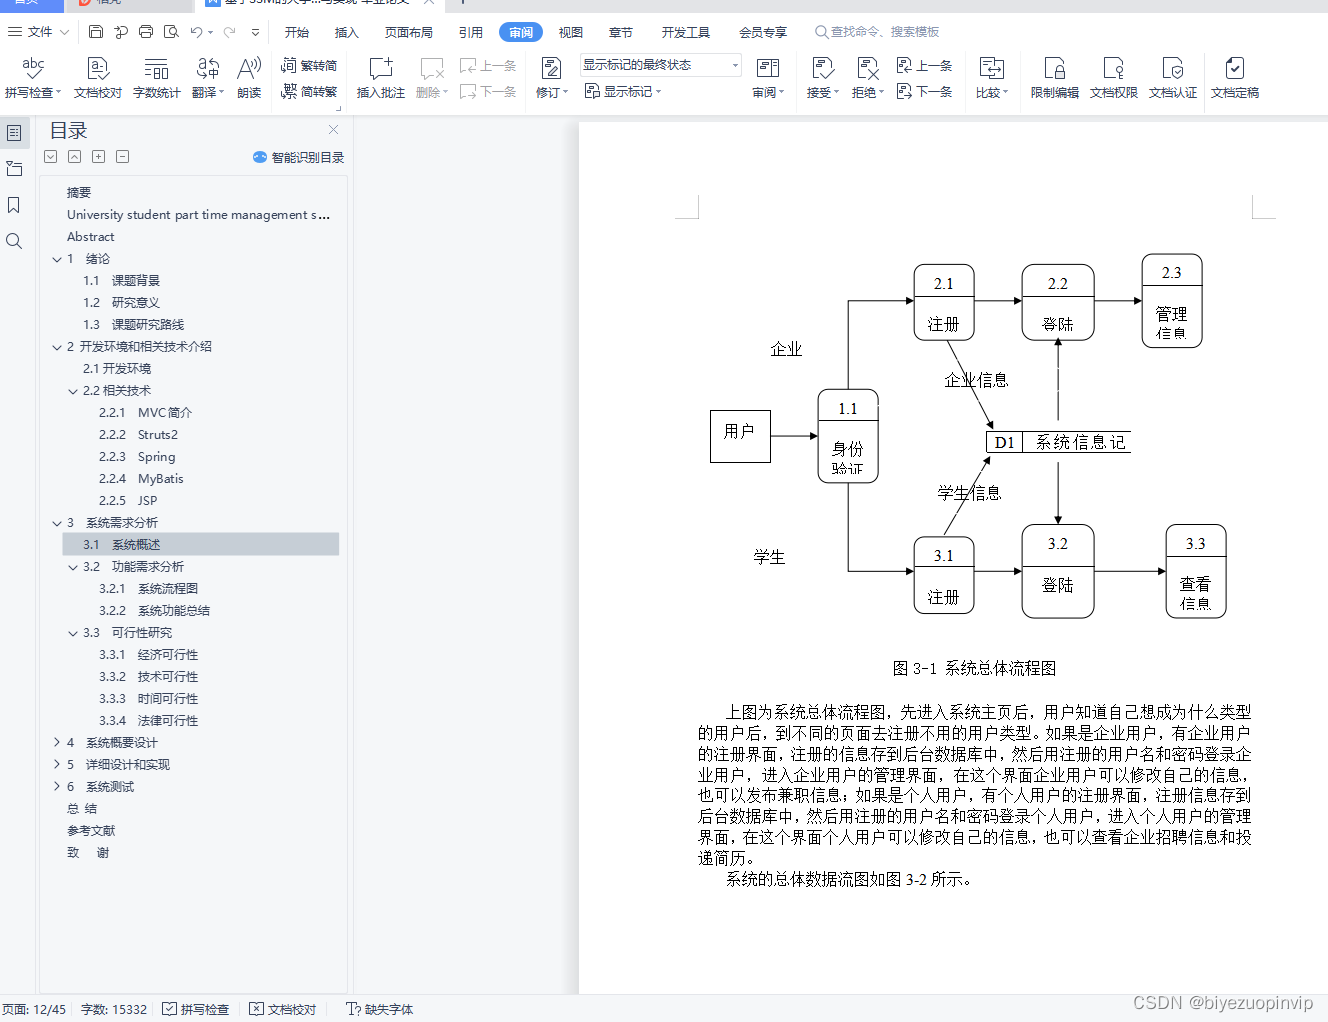Activate 朗读 read aloud feature
Image resolution: width=1328 pixels, height=1022 pixels.
[248, 77]
